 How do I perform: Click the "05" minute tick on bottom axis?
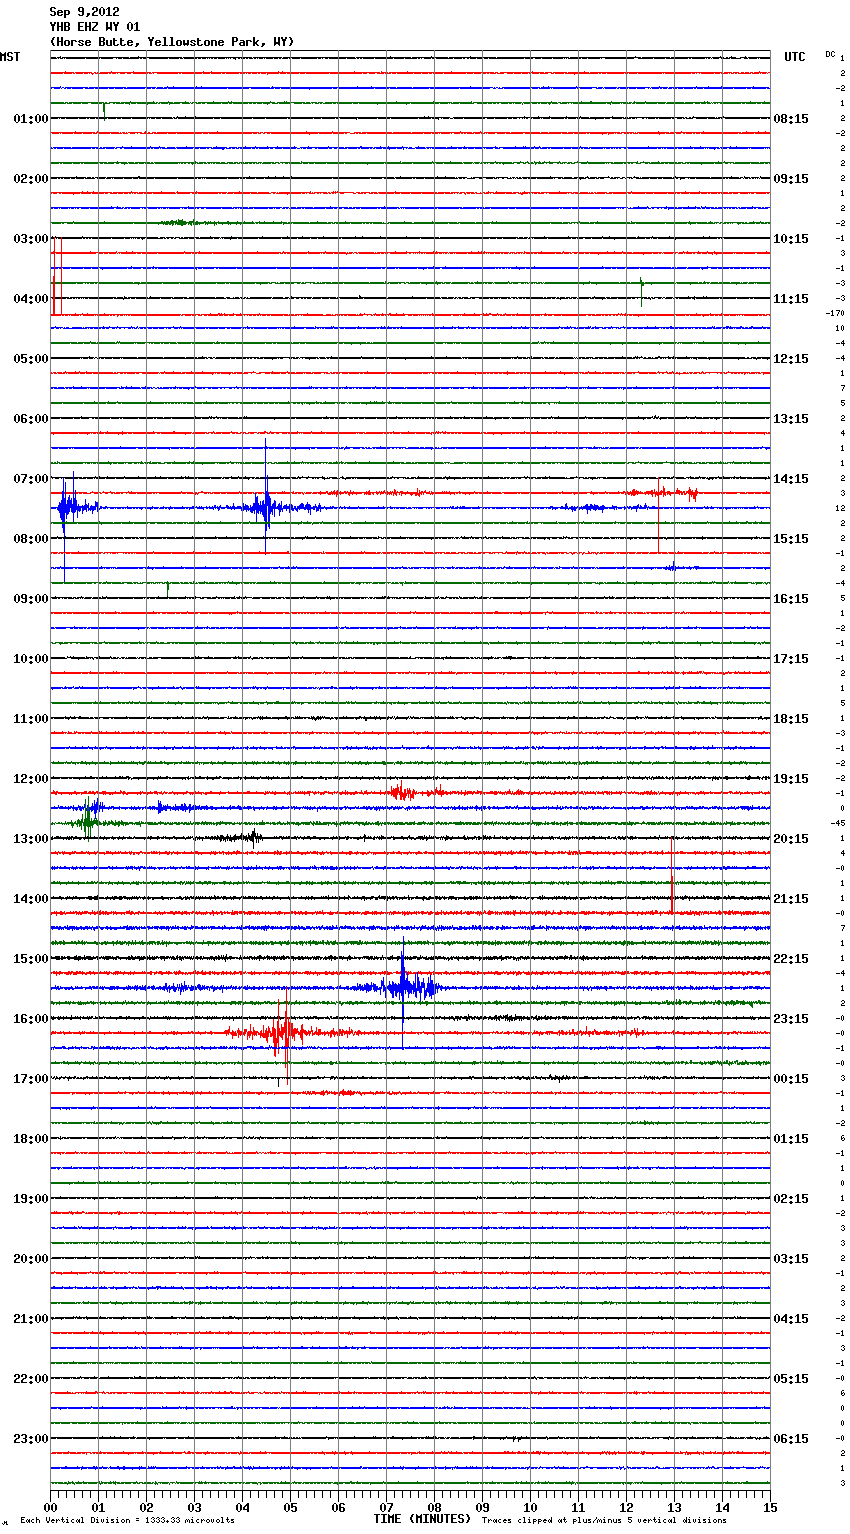[291, 1507]
